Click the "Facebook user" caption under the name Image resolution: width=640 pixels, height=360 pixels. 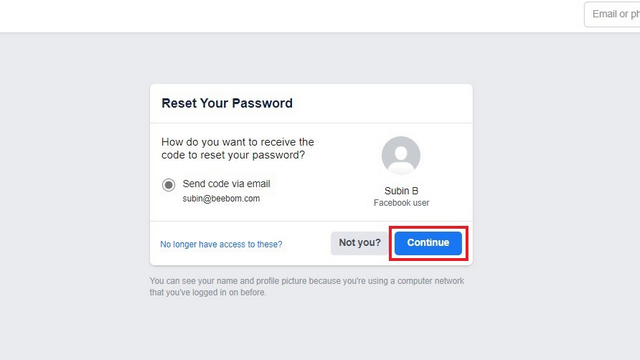(x=401, y=203)
